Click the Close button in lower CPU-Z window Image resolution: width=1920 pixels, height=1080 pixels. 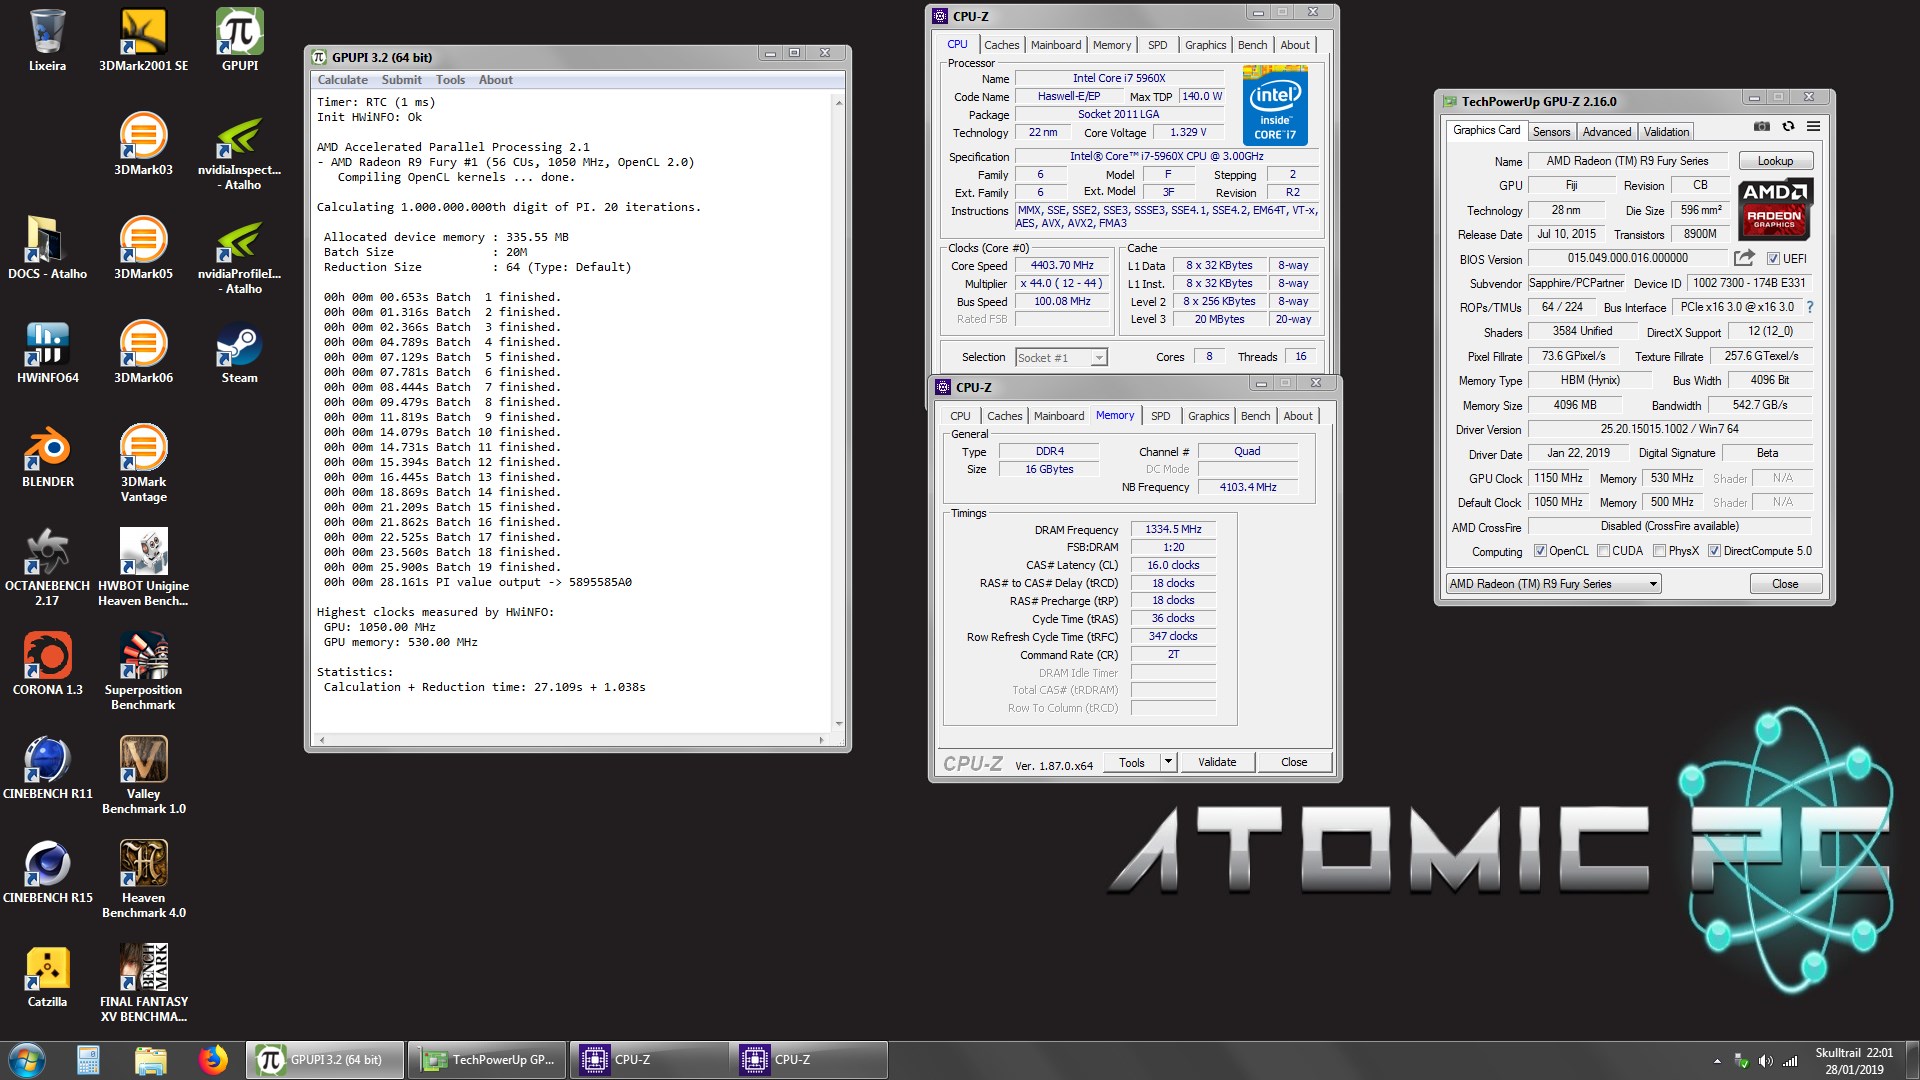pos(1294,762)
